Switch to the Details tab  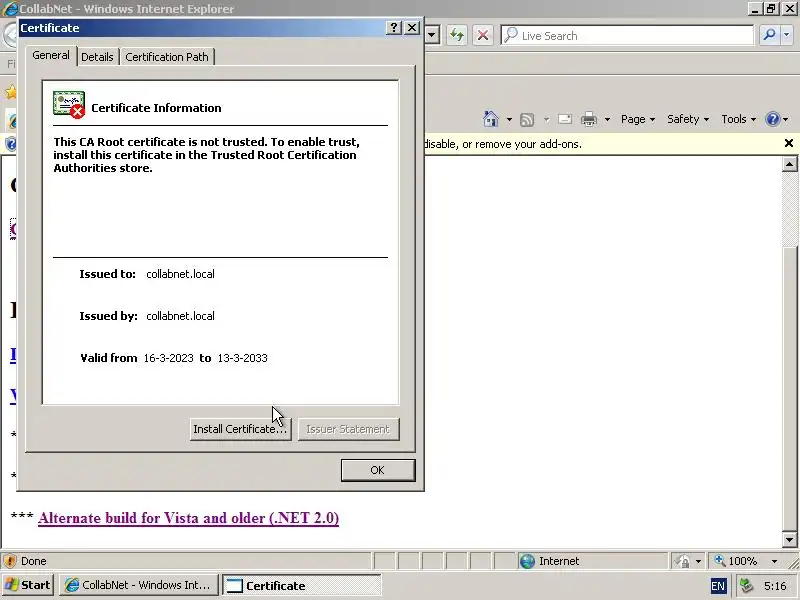[x=97, y=57]
